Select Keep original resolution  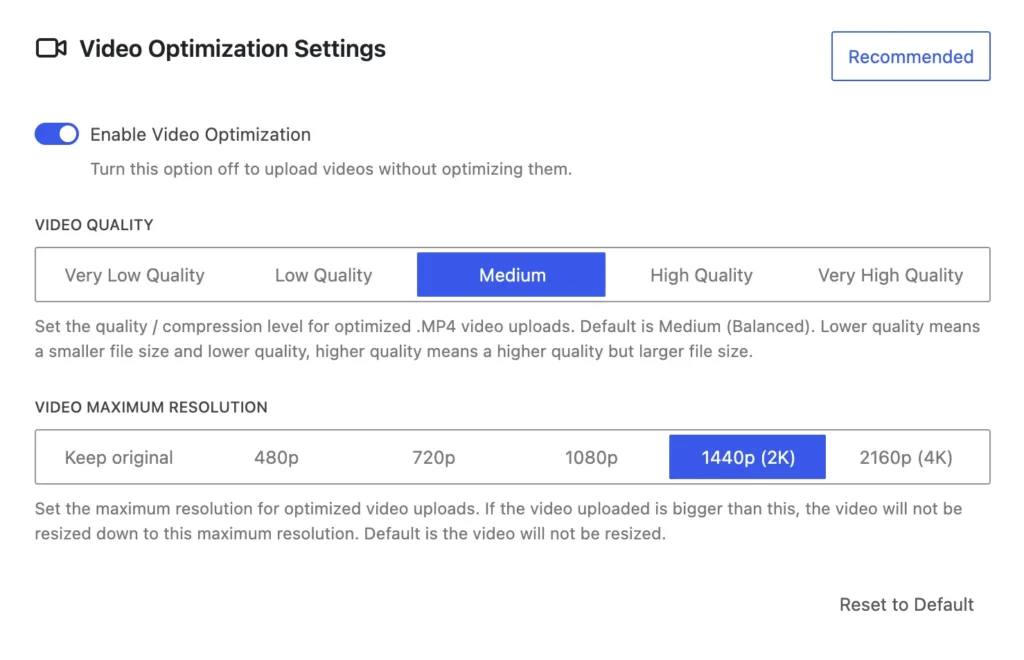pyautogui.click(x=118, y=458)
